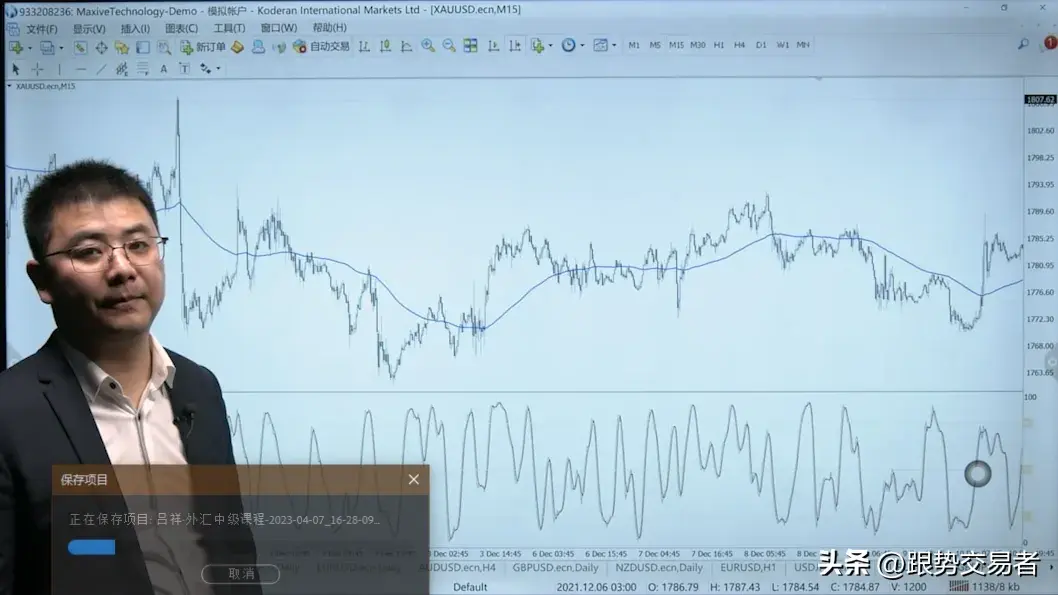Image resolution: width=1058 pixels, height=595 pixels.
Task: Click the 新订单 New Order button
Action: point(202,47)
